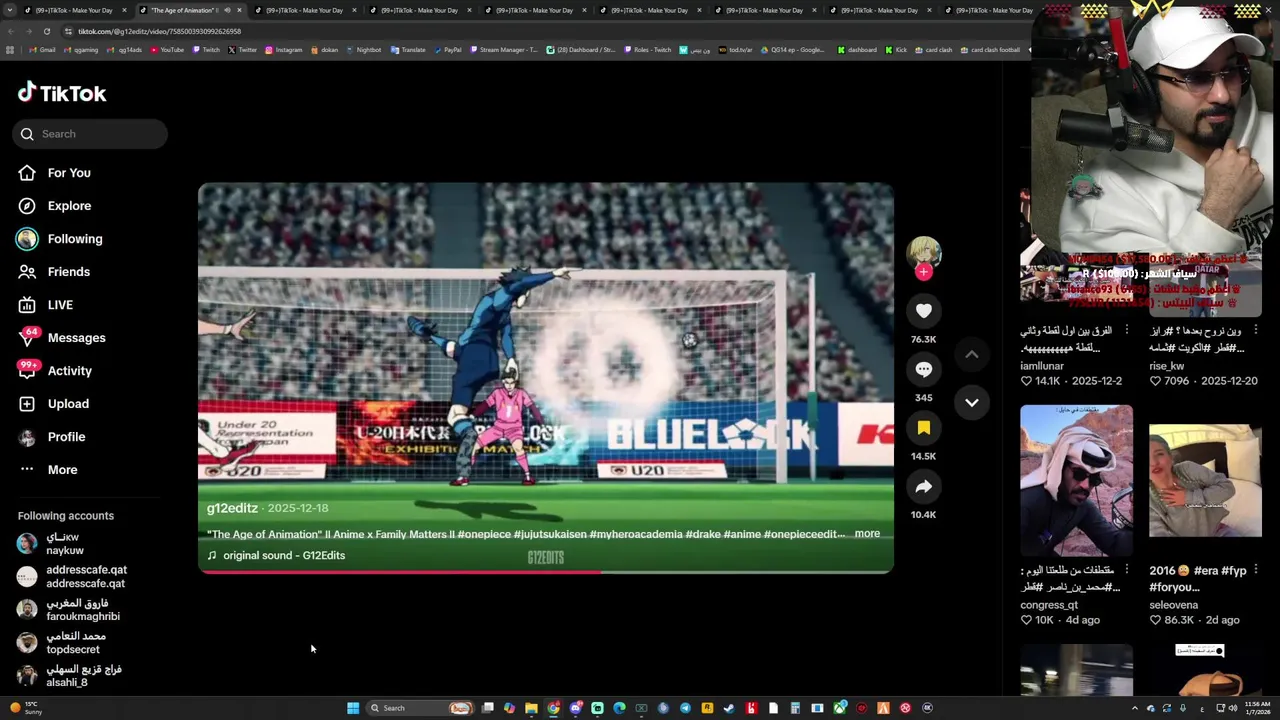Open options dots on the congress_qt video
The height and width of the screenshot is (720, 1280).
[1126, 571]
